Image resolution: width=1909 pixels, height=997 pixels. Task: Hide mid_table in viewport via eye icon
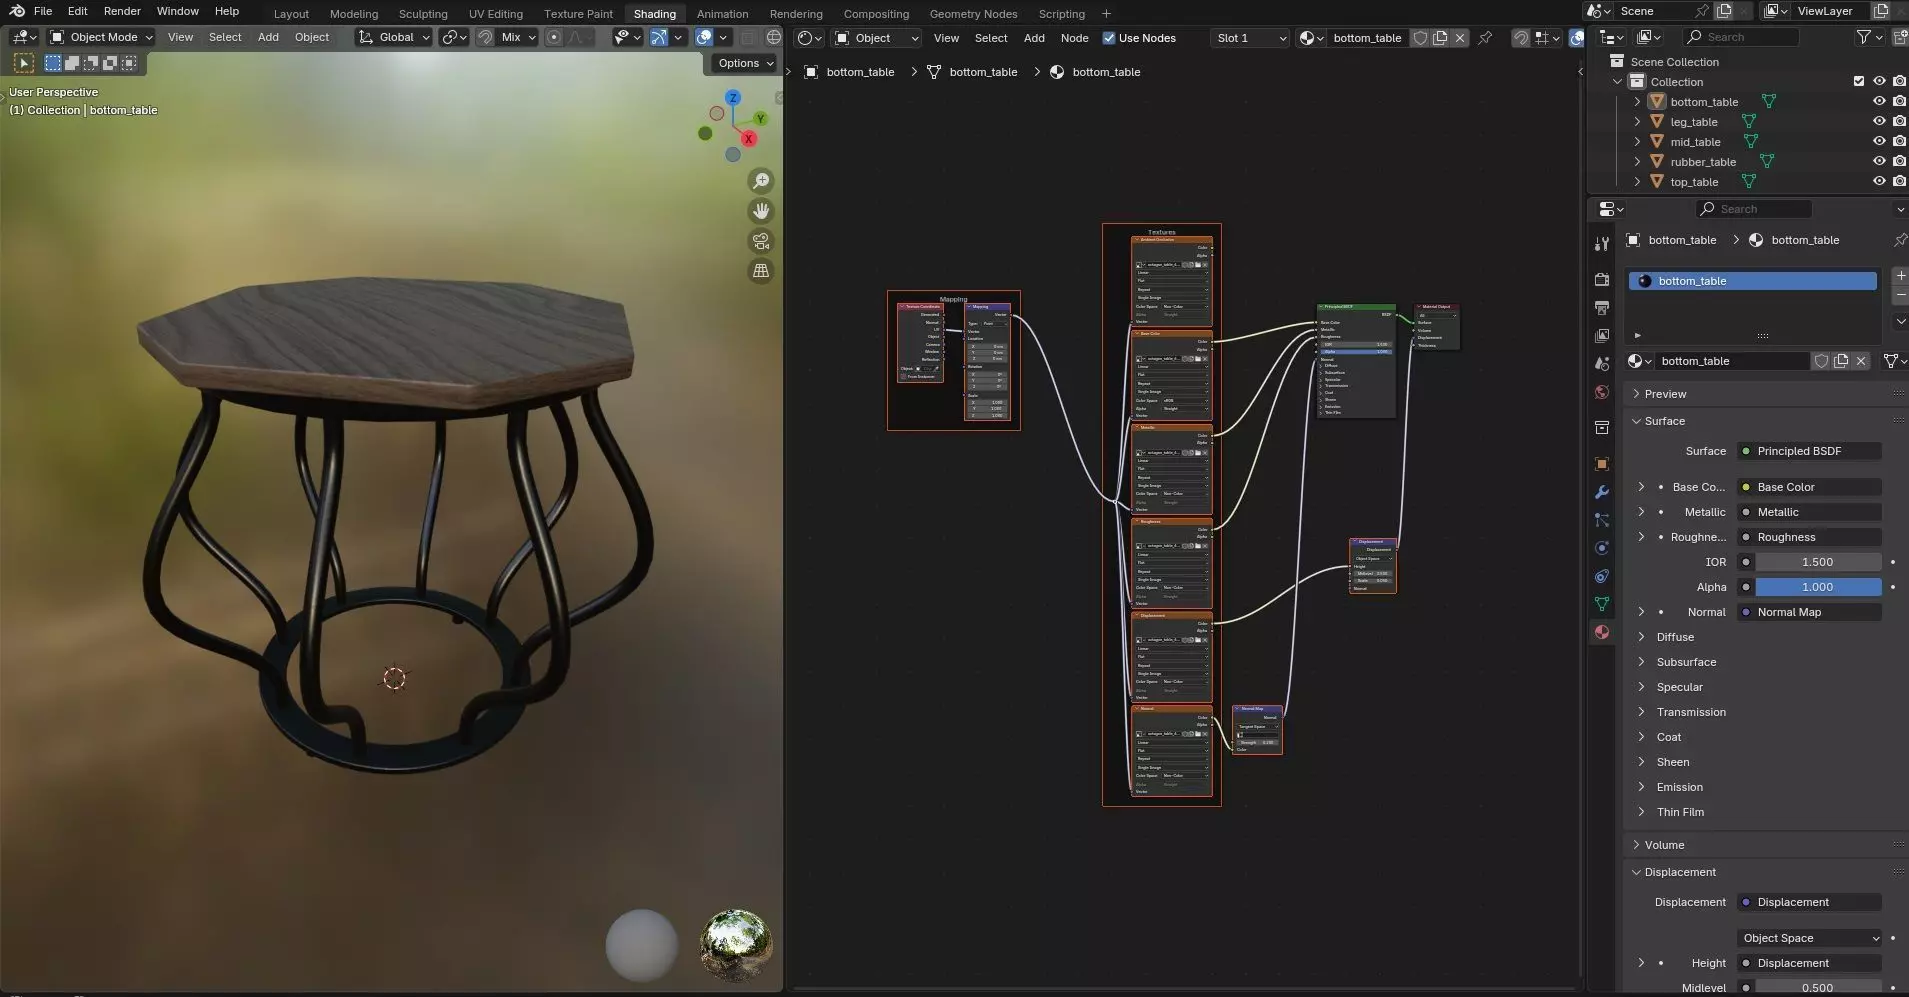coord(1879,142)
